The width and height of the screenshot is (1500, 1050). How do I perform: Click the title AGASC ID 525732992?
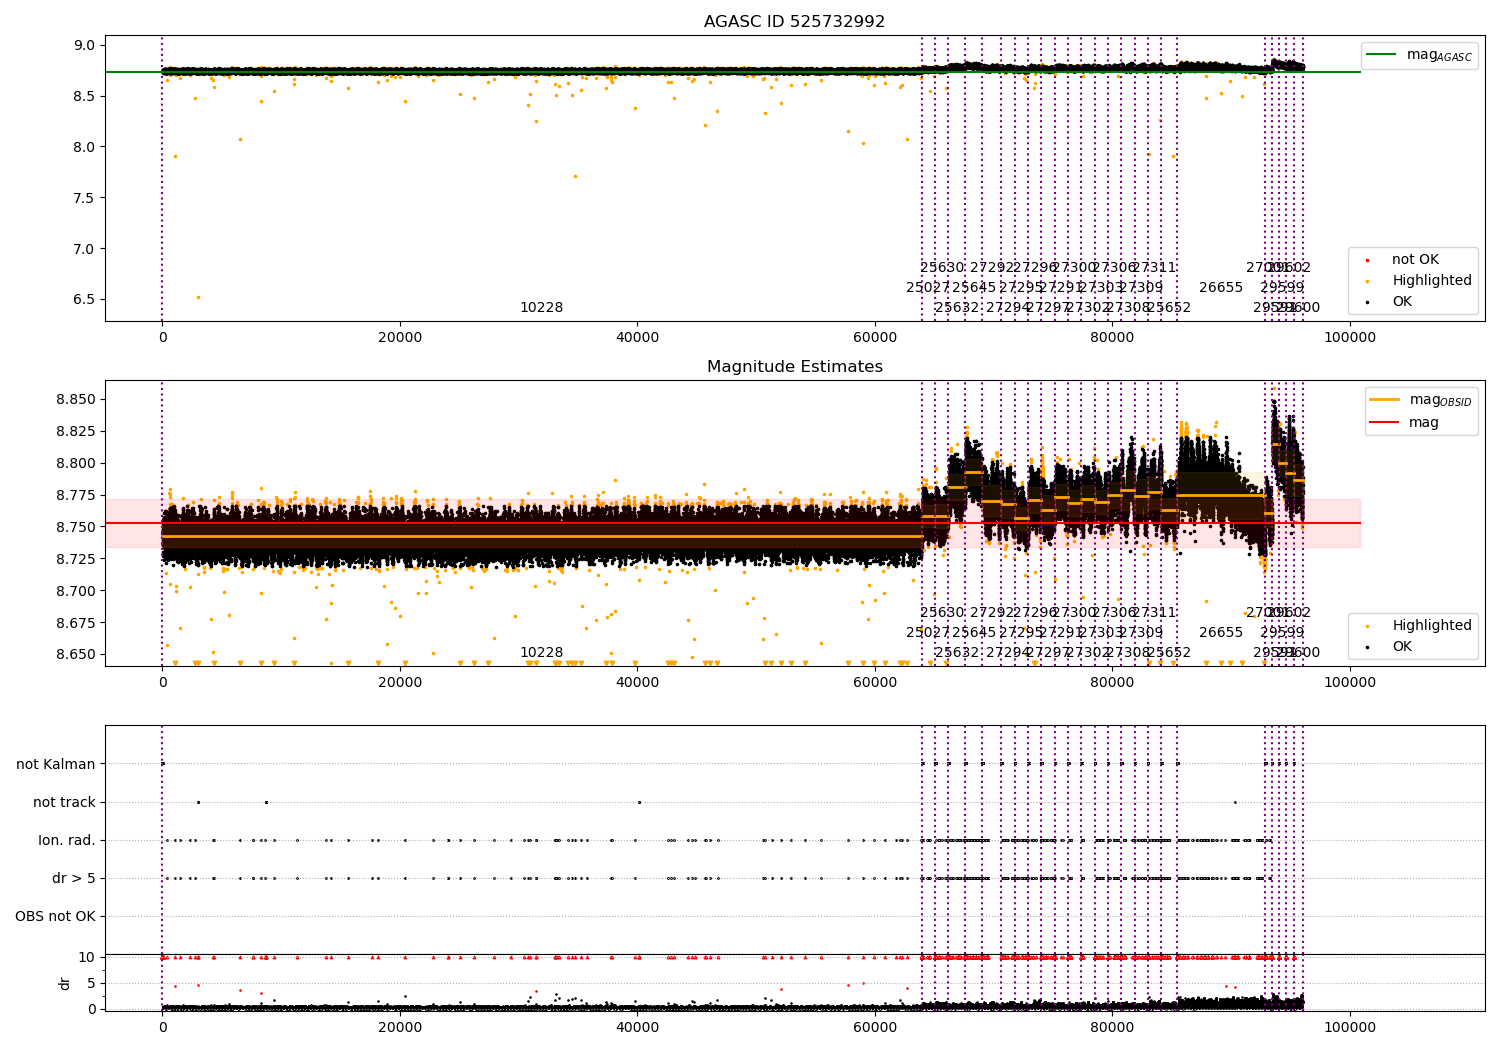pyautogui.click(x=794, y=21)
